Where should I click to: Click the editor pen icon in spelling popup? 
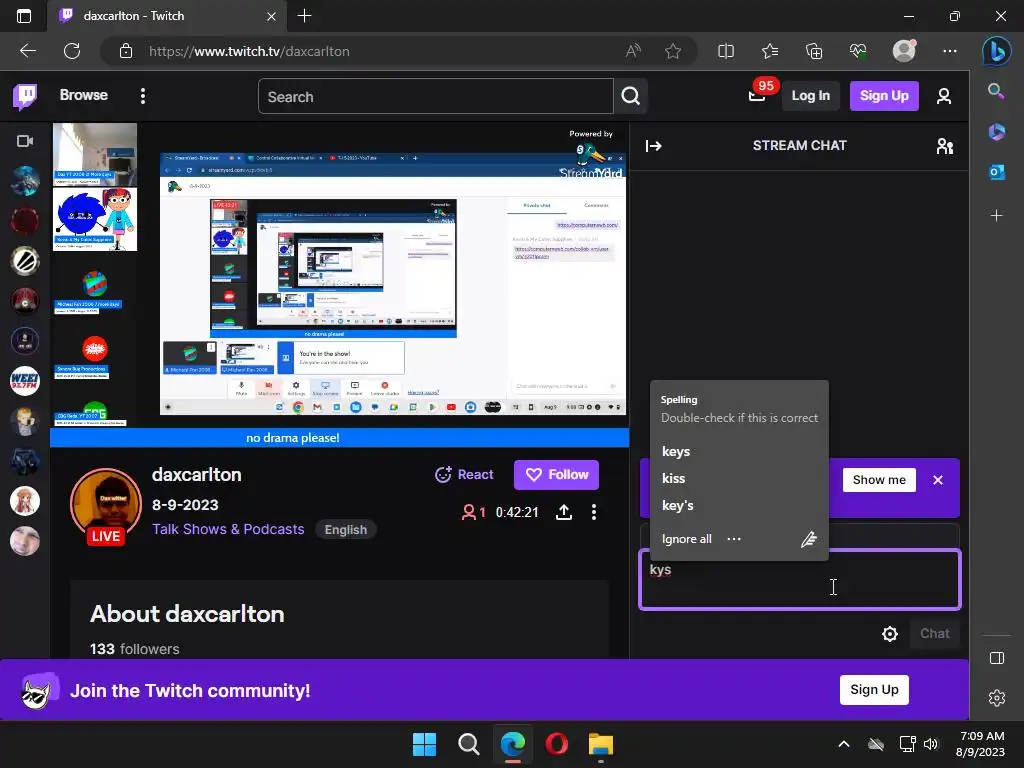coord(808,539)
